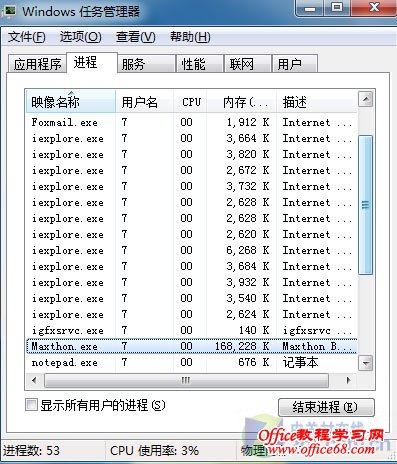Enable 显示所有用户的进程 checkbox

coord(31,405)
